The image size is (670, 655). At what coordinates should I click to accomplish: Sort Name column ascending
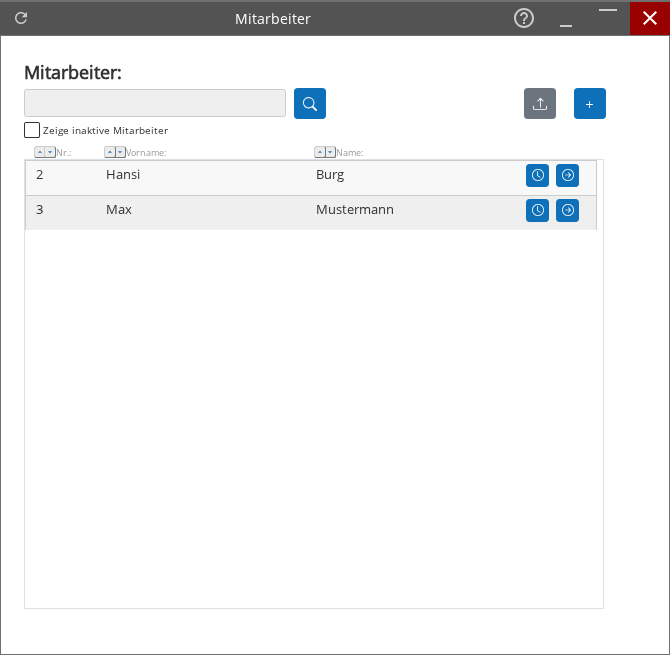coord(319,152)
